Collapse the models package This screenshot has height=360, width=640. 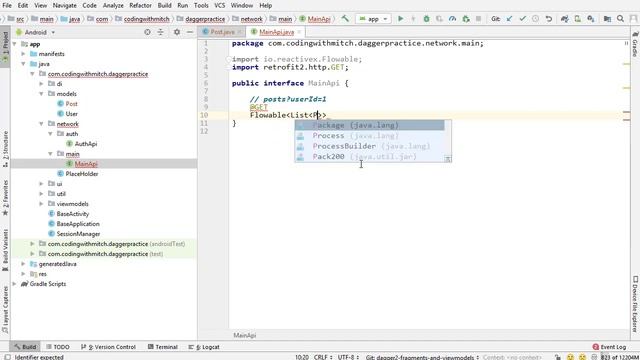(x=41, y=94)
